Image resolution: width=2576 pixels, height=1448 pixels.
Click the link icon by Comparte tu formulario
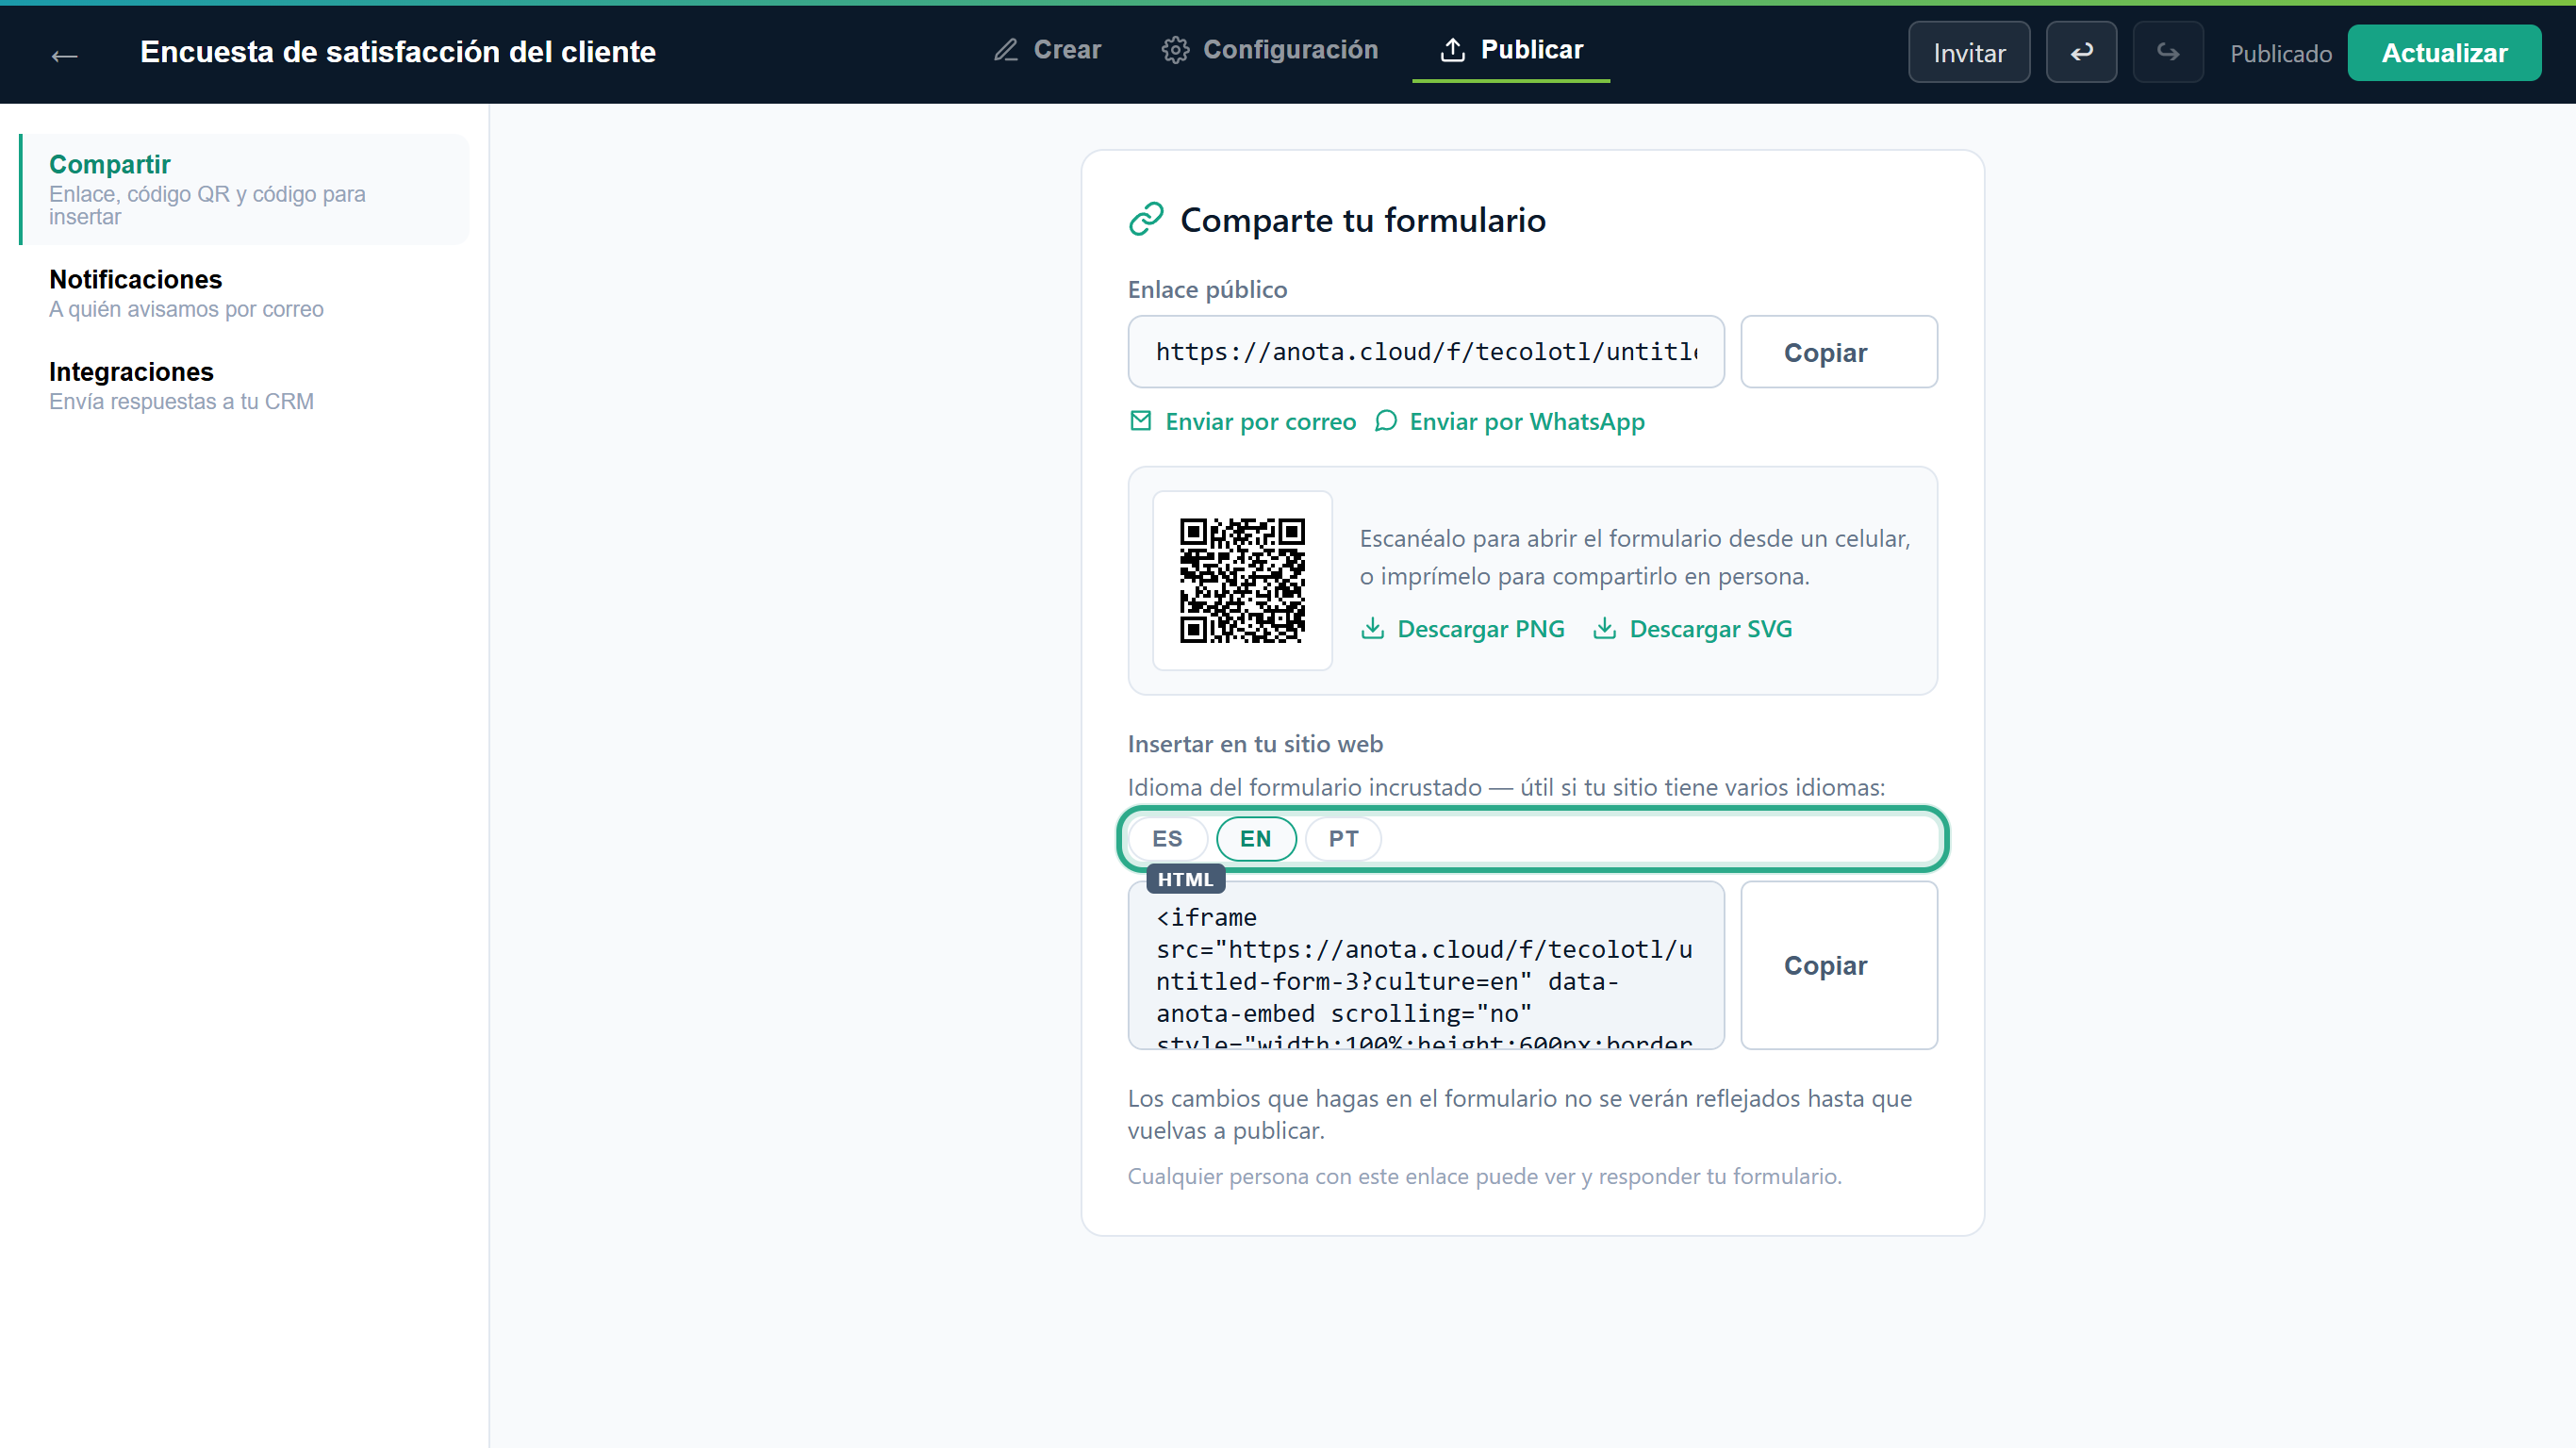(1146, 220)
